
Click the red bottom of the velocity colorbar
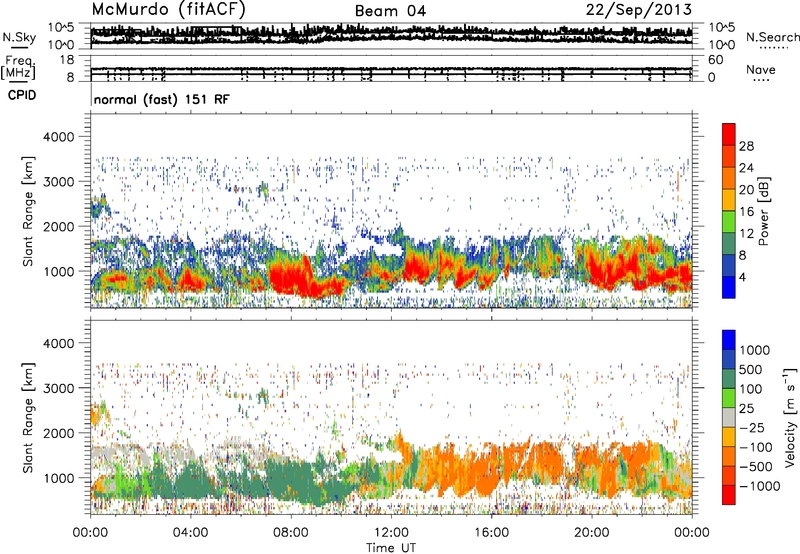coord(729,495)
